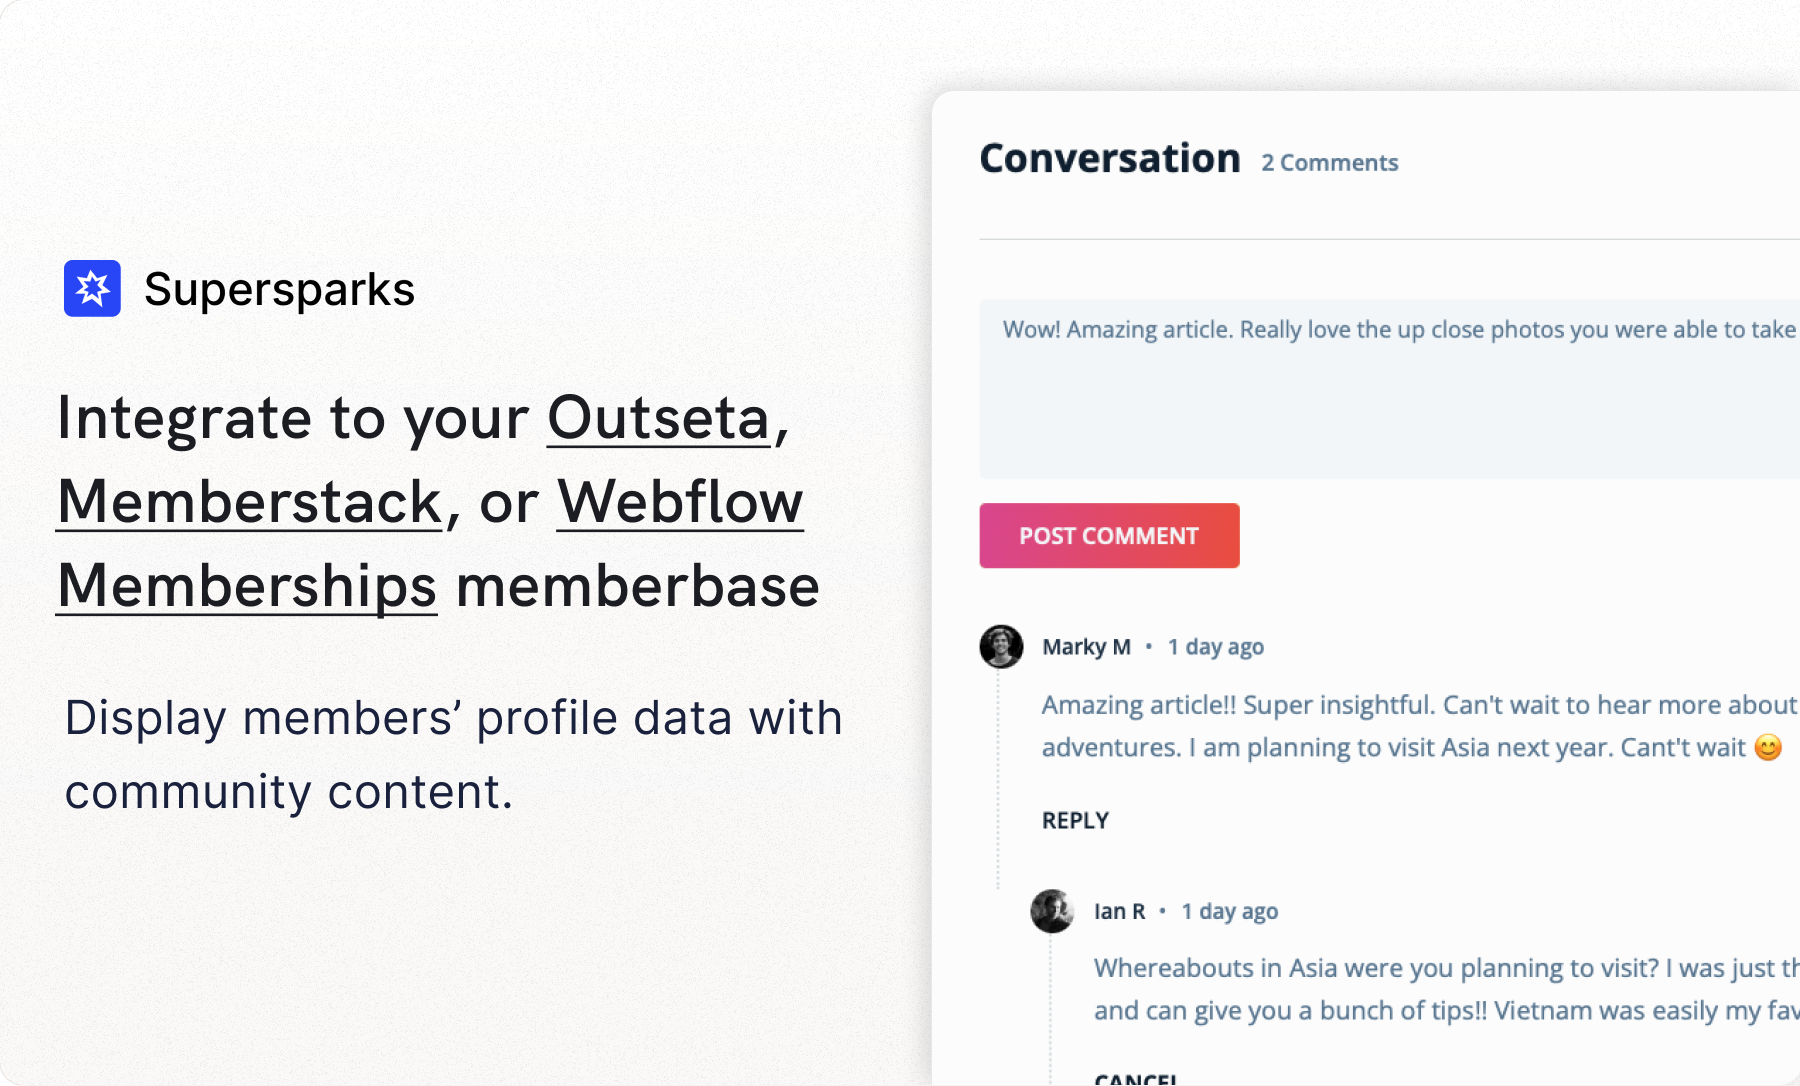
Task: Cancel the reply under Ian R's comment
Action: click(x=1135, y=1078)
